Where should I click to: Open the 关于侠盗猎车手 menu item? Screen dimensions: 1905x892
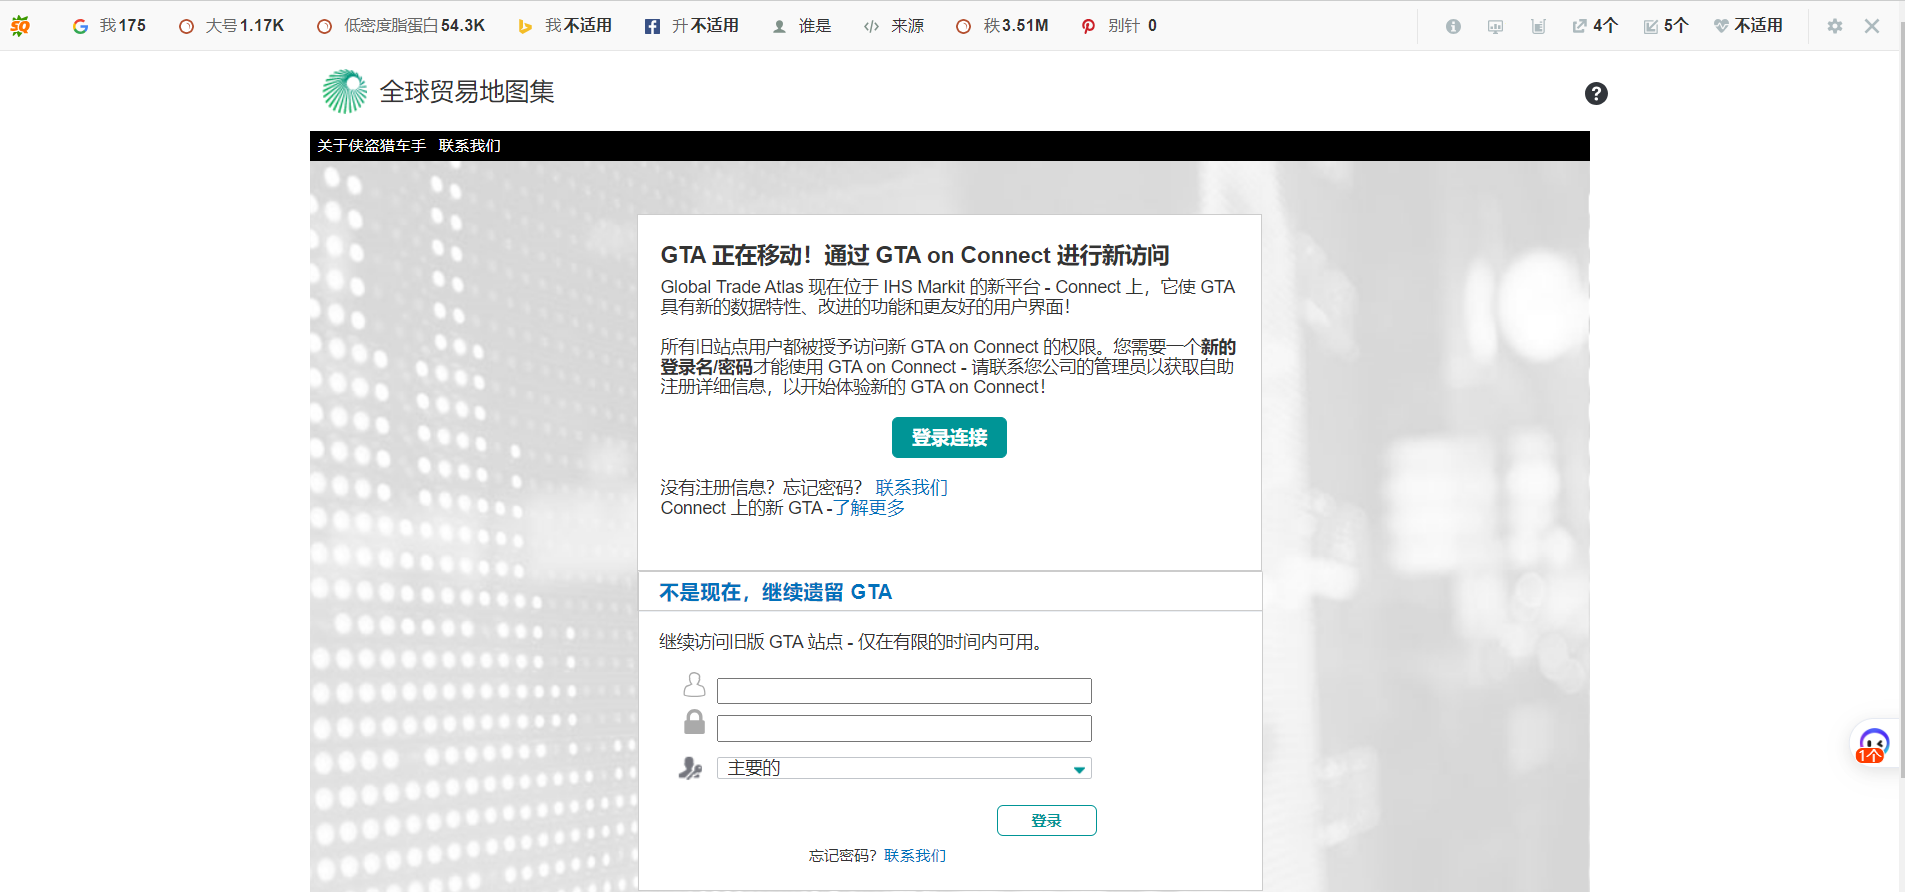pyautogui.click(x=372, y=146)
